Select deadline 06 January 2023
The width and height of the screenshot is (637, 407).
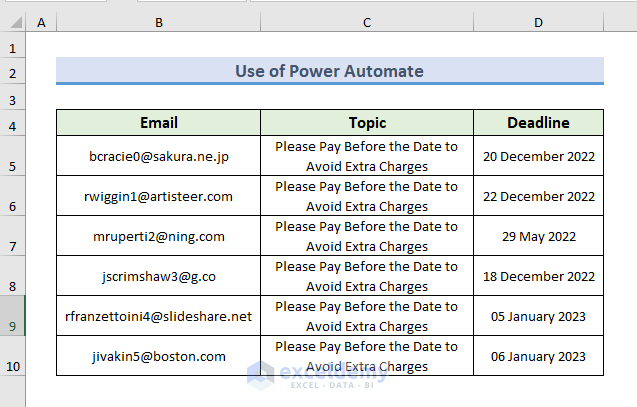538,355
